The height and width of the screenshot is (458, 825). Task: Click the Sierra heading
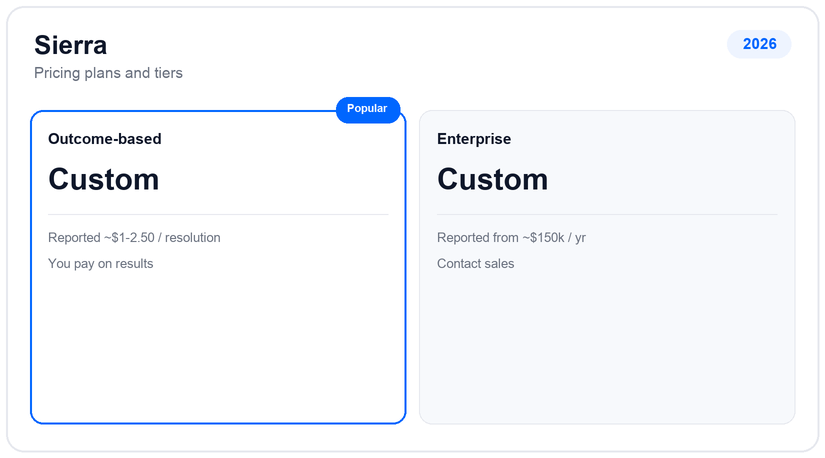pos(71,45)
